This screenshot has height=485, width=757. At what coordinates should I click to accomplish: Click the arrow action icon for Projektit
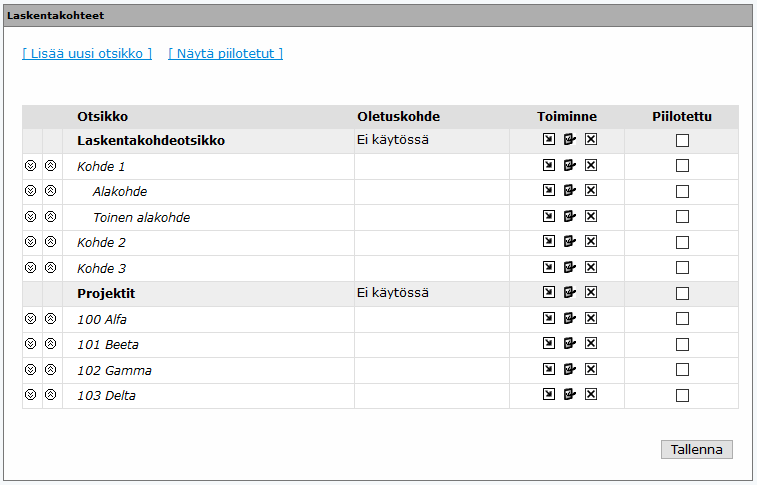pyautogui.click(x=549, y=293)
